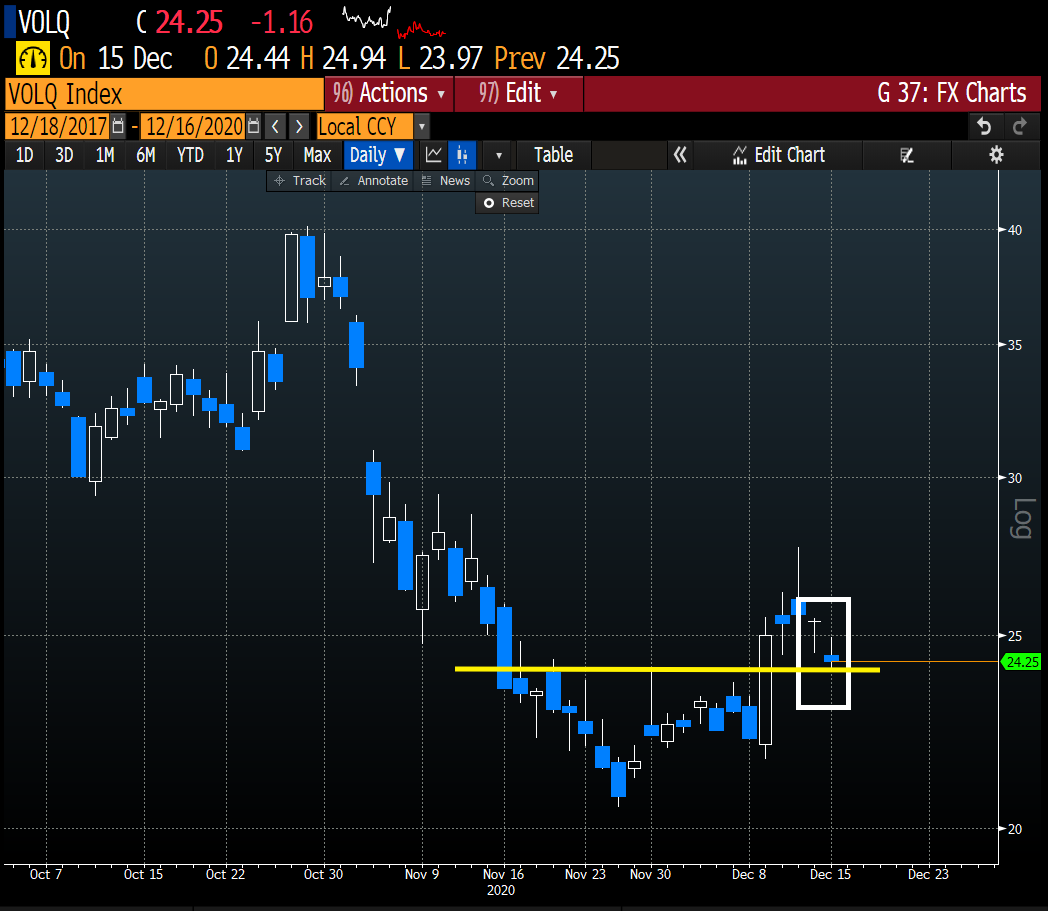Select the 1M time range tab
The height and width of the screenshot is (911, 1048).
pos(105,155)
